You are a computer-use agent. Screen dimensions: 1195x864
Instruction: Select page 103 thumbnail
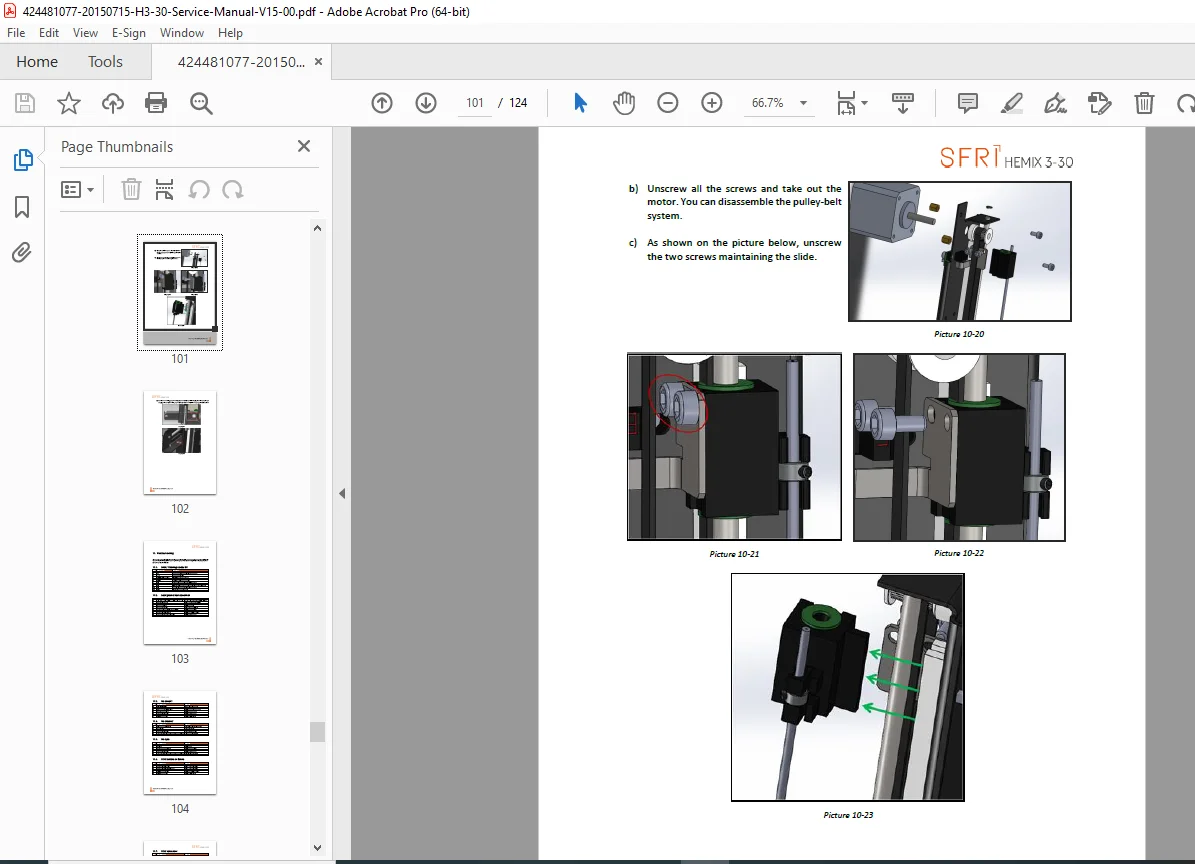pos(180,593)
